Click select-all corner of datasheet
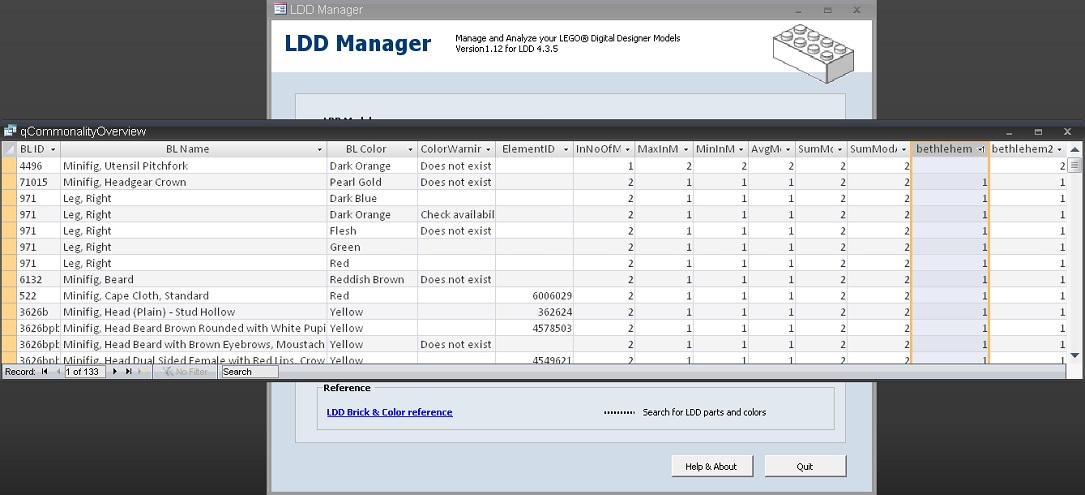This screenshot has height=495, width=1085. click(x=9, y=149)
